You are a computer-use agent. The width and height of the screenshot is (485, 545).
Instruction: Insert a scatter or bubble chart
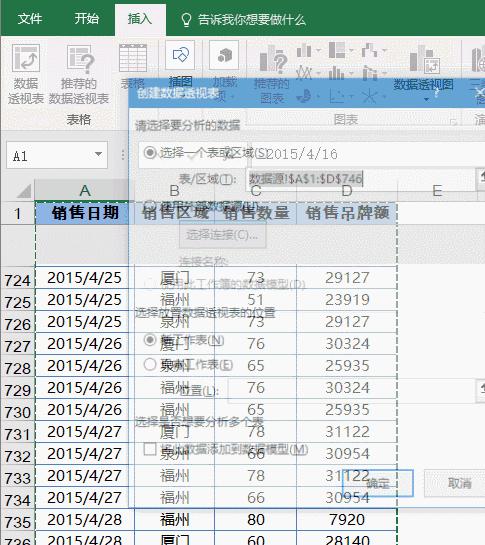[337, 96]
